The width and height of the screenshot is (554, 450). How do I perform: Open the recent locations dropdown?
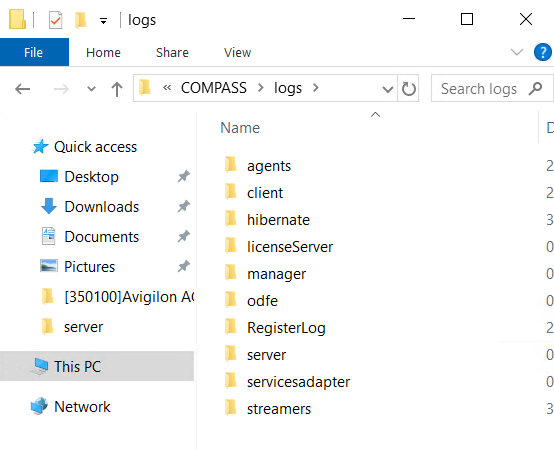[x=91, y=89]
